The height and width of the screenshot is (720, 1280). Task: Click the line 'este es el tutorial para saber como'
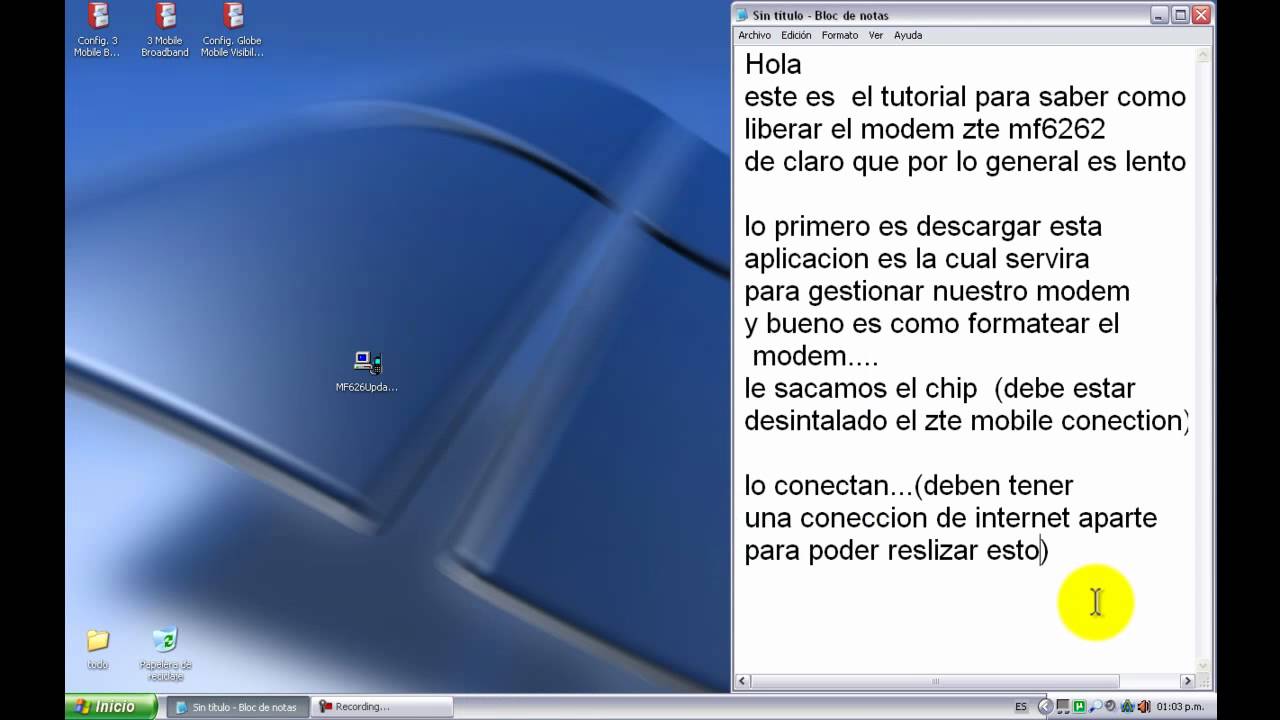pos(965,97)
